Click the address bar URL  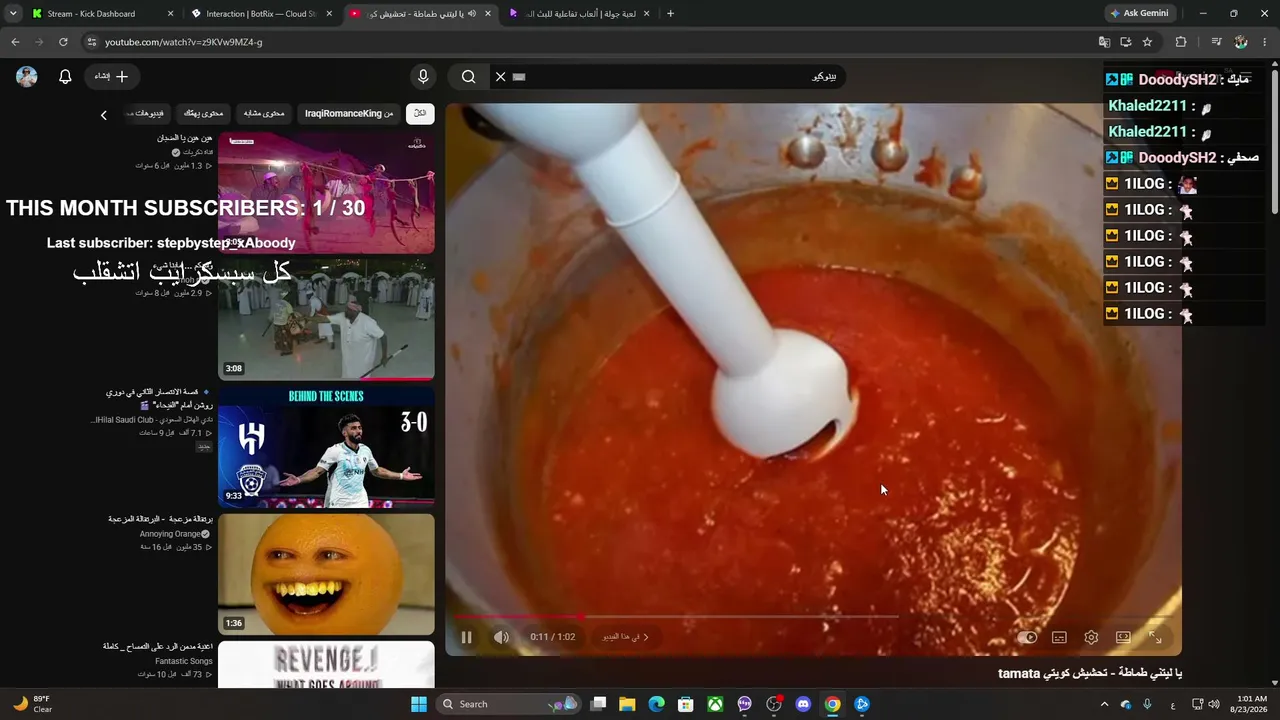pyautogui.click(x=184, y=42)
